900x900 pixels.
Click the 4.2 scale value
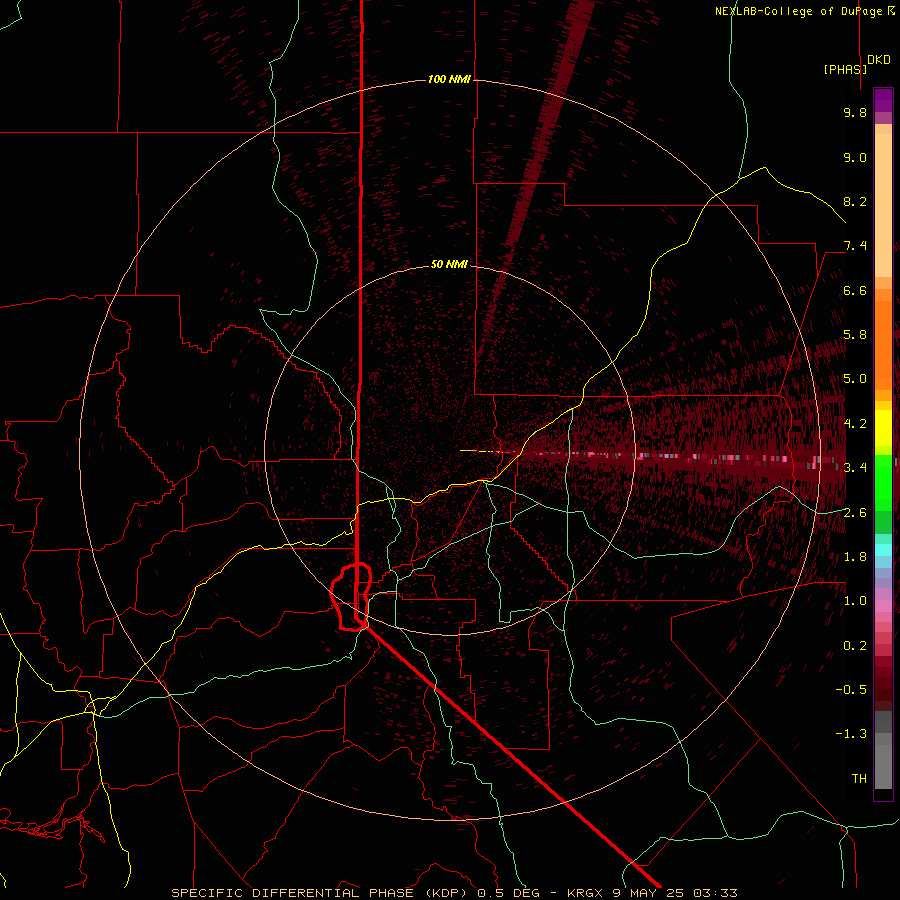tap(855, 424)
